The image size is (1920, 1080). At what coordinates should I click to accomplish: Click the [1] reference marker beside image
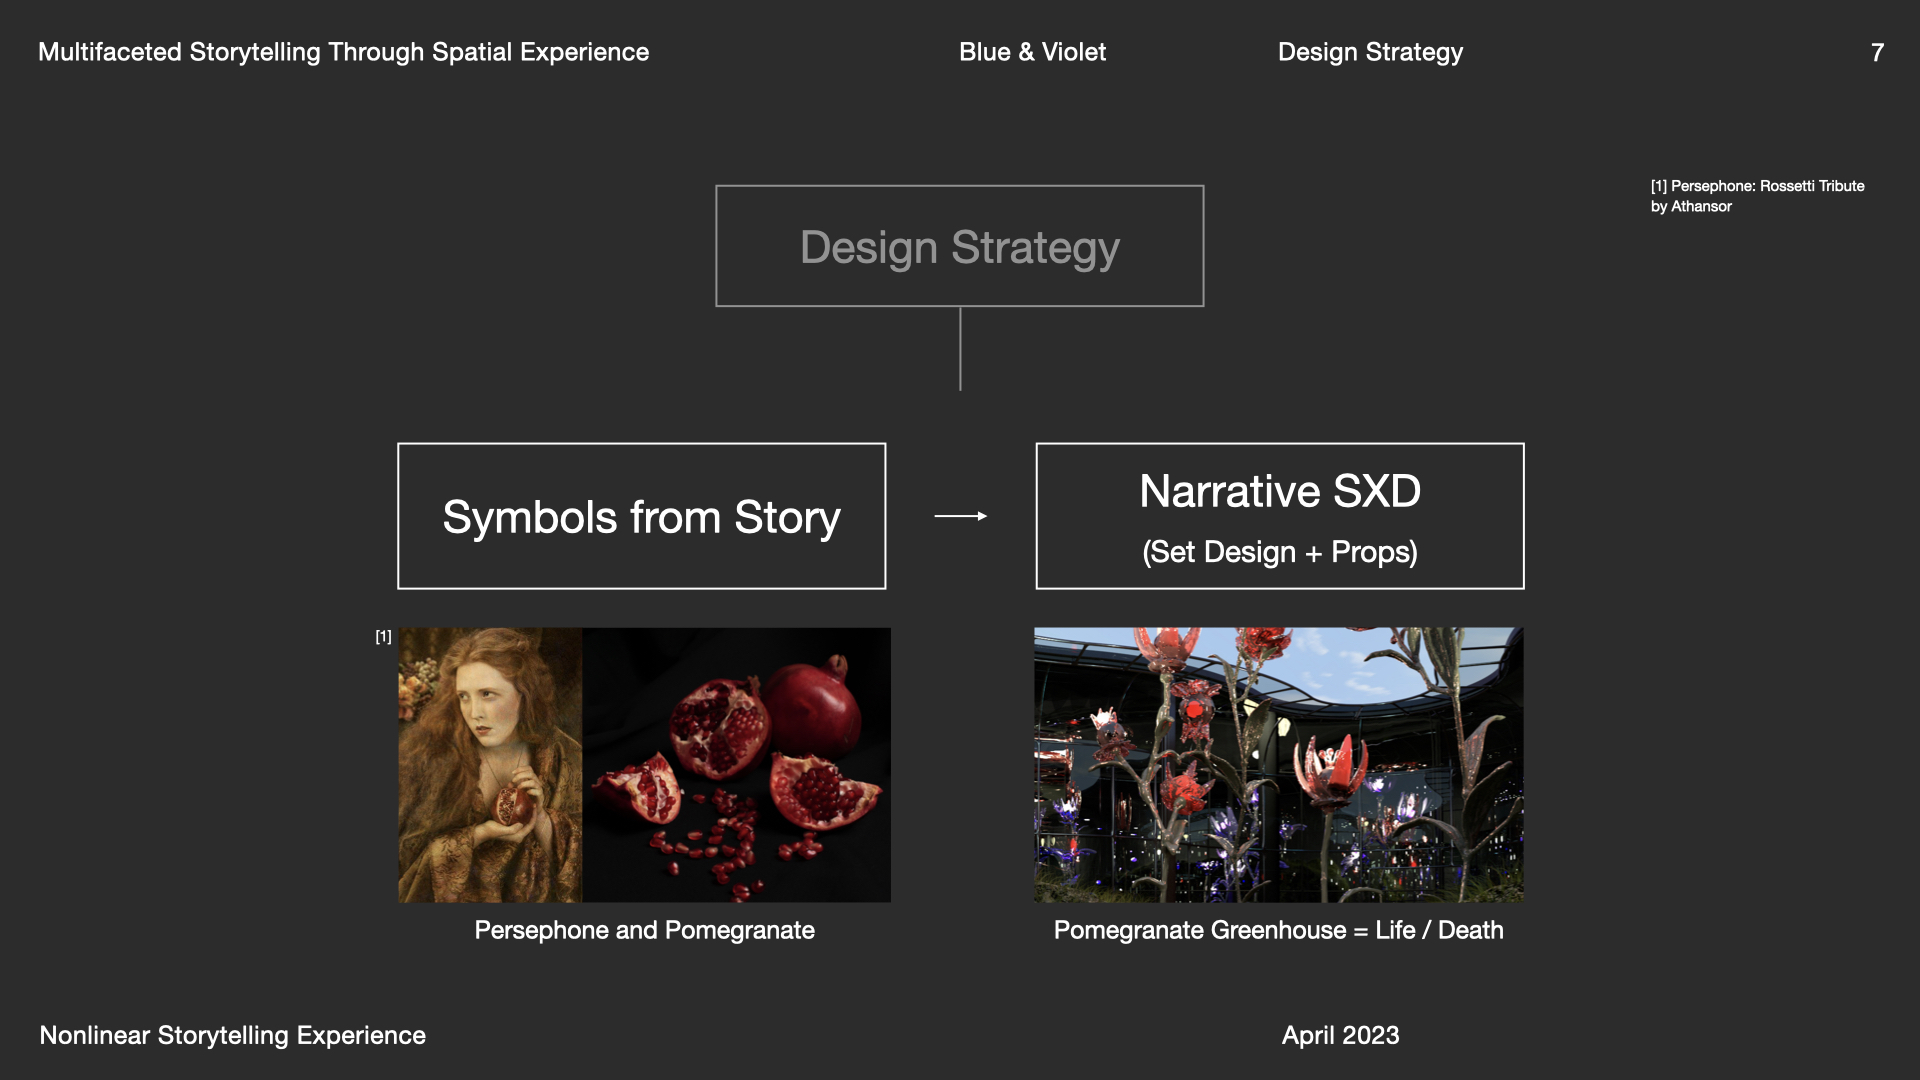point(383,637)
